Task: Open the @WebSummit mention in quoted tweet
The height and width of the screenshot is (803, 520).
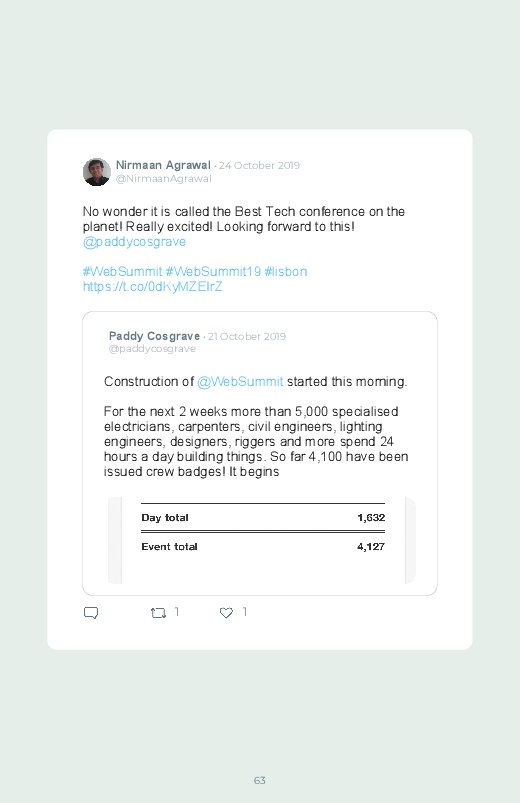Action: 240,382
